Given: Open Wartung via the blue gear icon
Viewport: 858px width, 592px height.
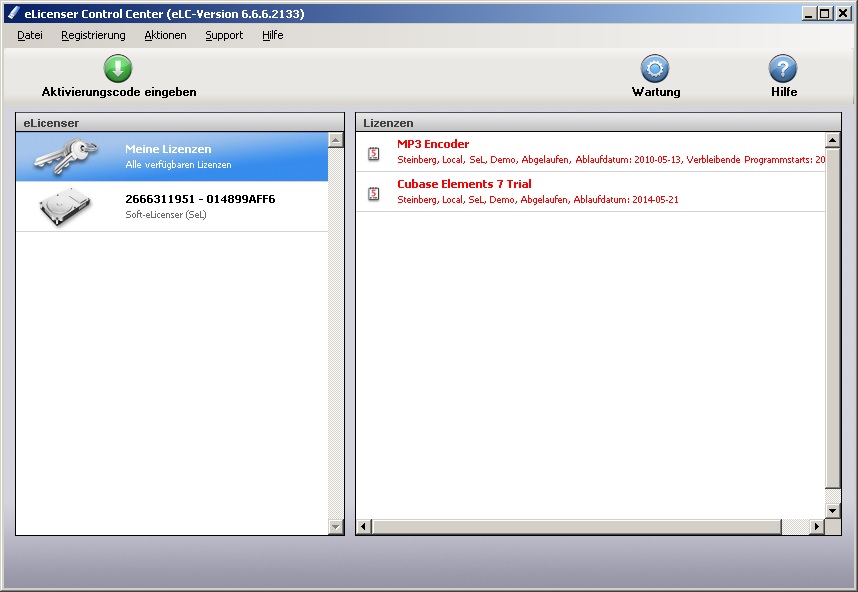Looking at the screenshot, I should point(654,68).
